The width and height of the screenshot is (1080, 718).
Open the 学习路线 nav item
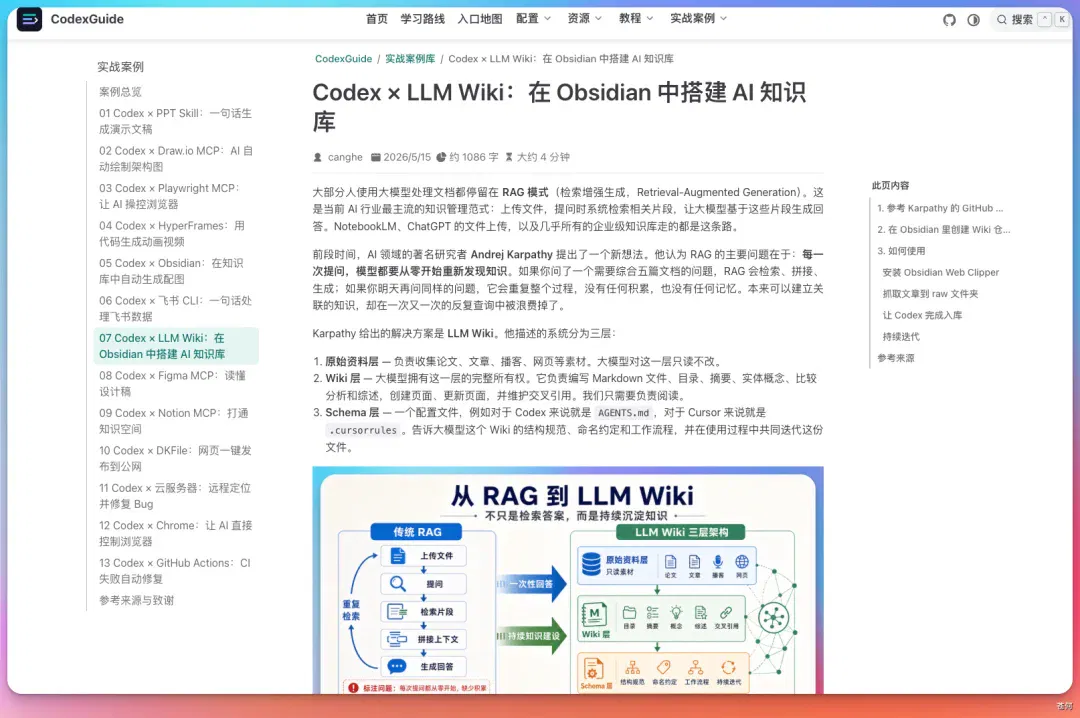click(423, 19)
